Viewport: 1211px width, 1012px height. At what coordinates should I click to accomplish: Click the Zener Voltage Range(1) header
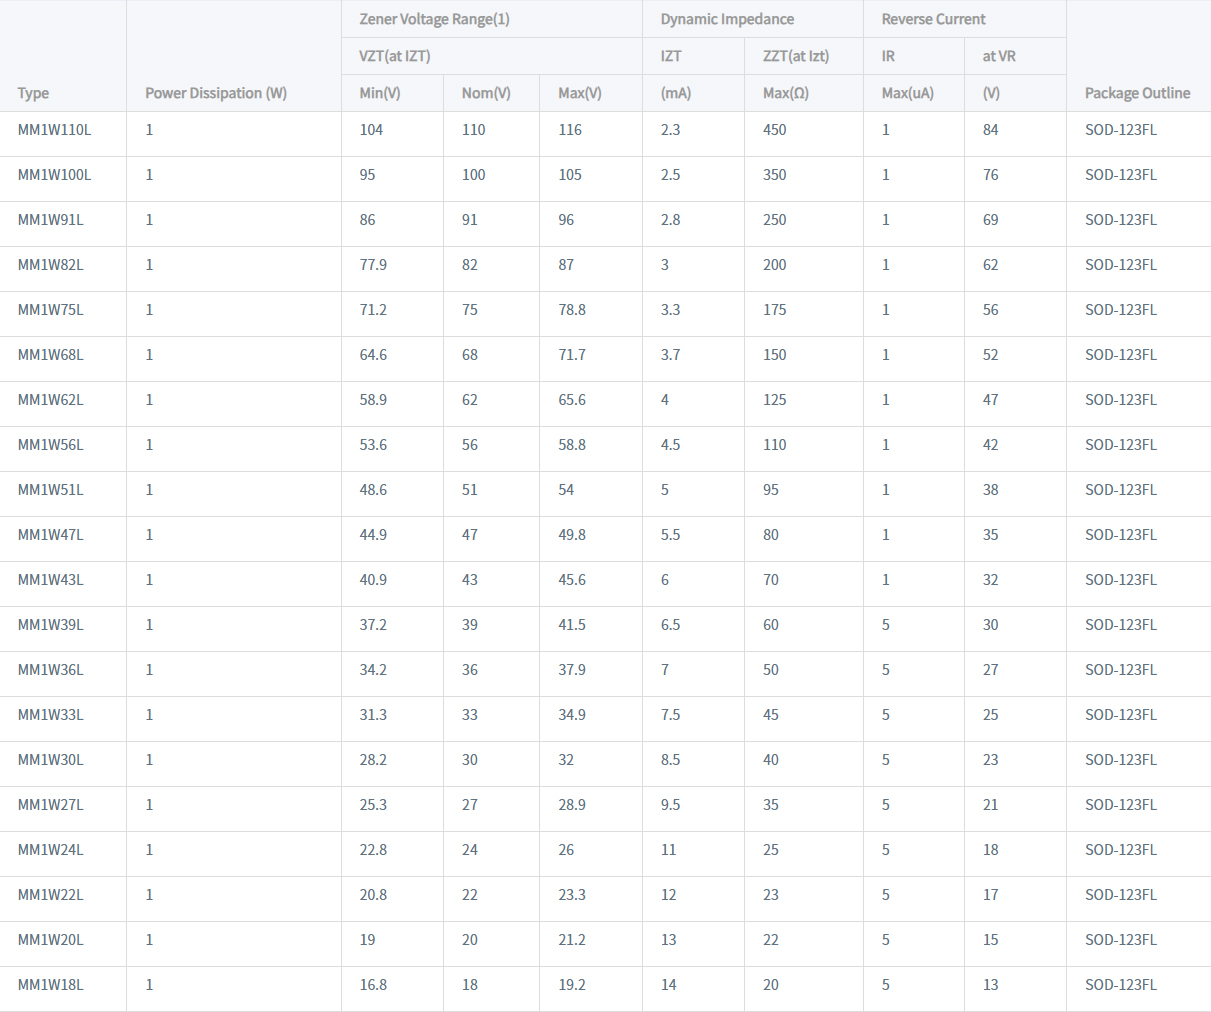[435, 19]
